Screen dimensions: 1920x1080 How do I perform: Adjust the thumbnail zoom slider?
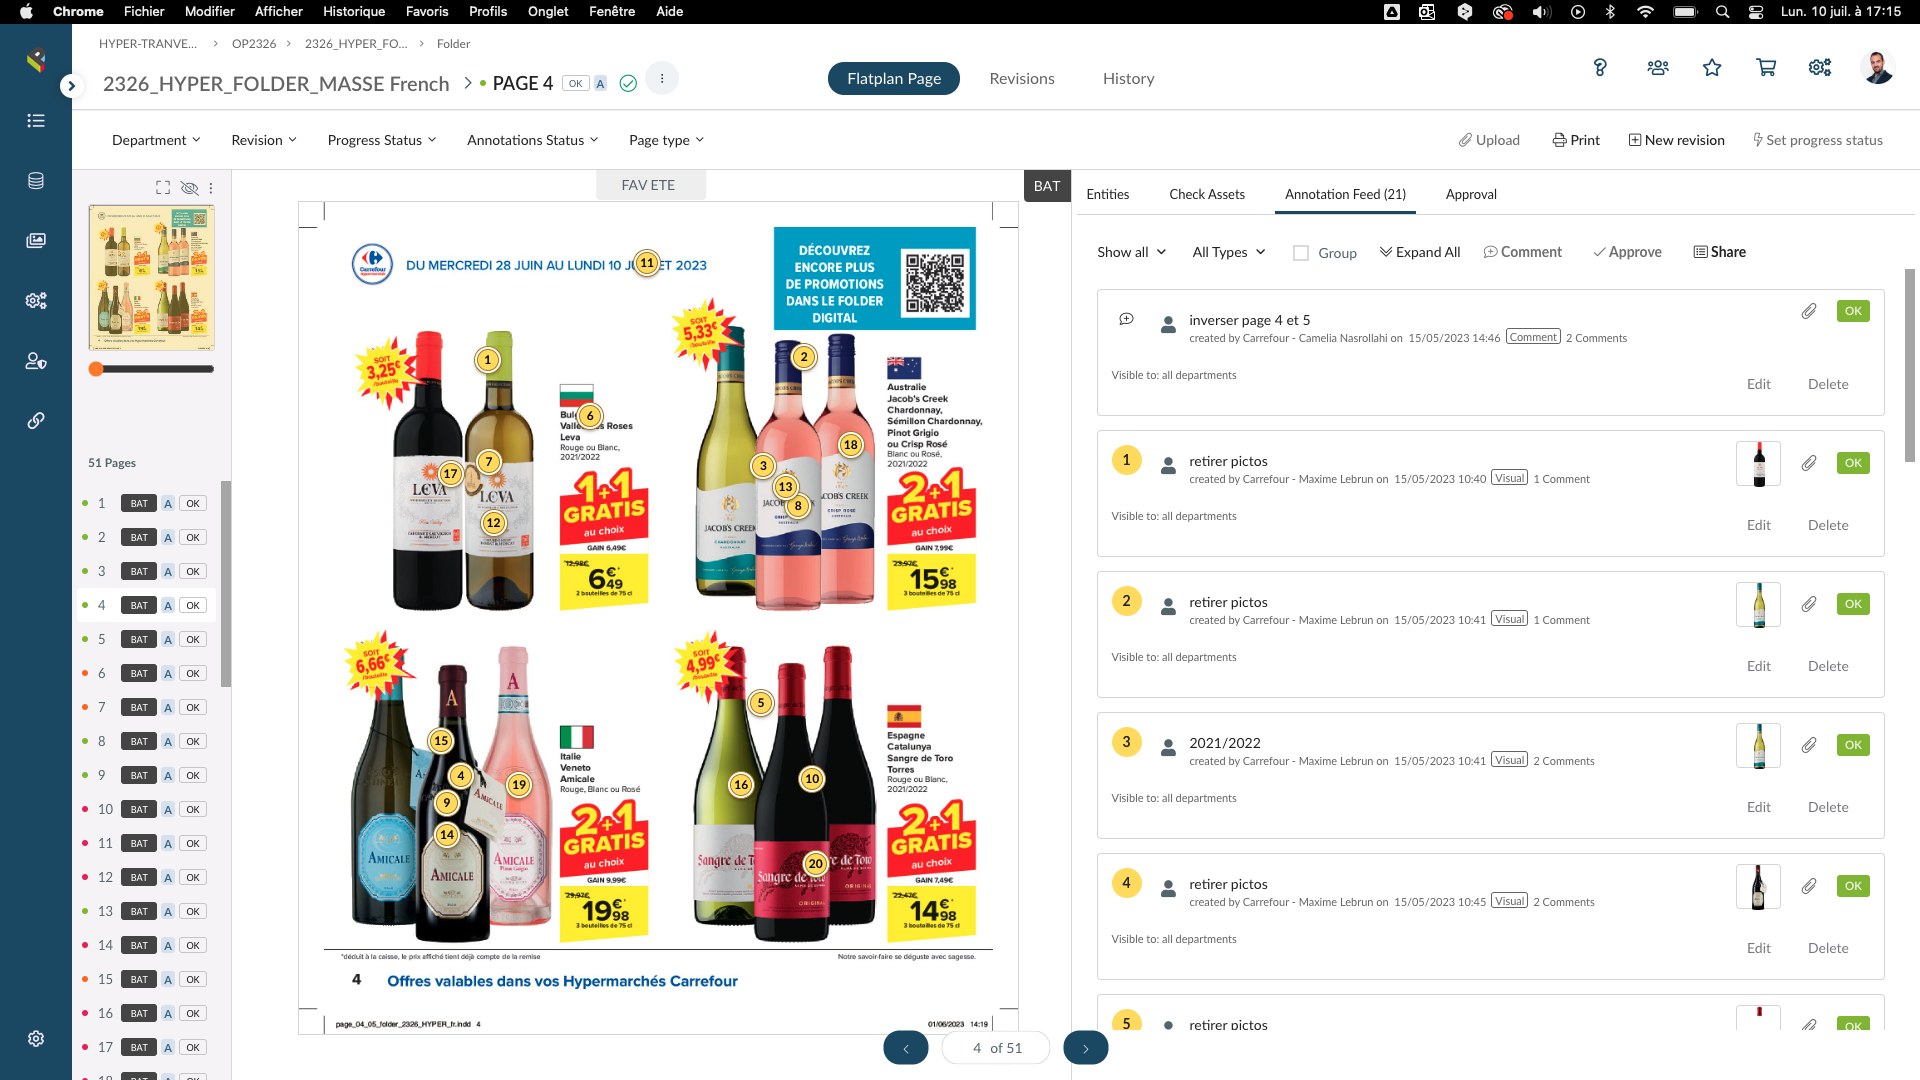(97, 369)
